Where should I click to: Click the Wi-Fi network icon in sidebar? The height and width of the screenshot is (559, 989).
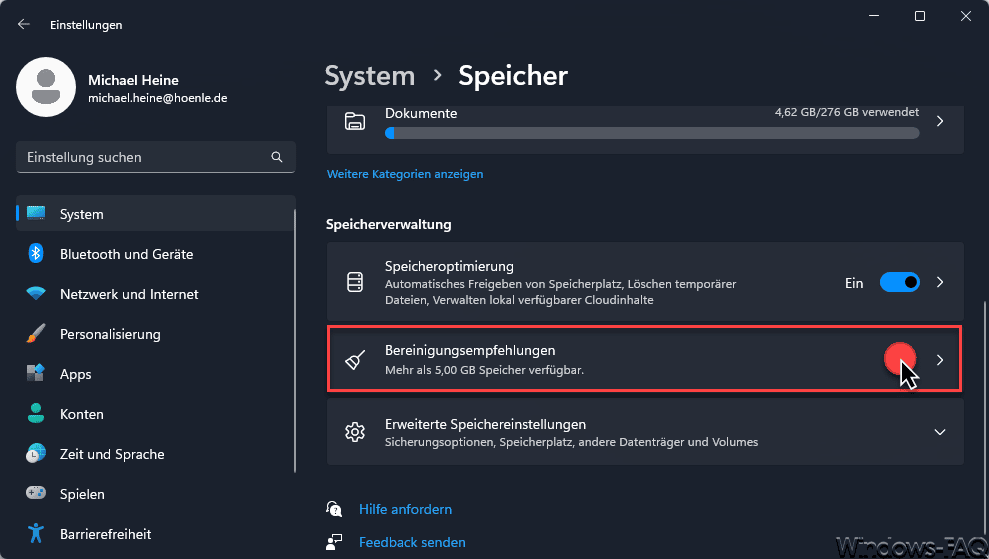coord(36,294)
